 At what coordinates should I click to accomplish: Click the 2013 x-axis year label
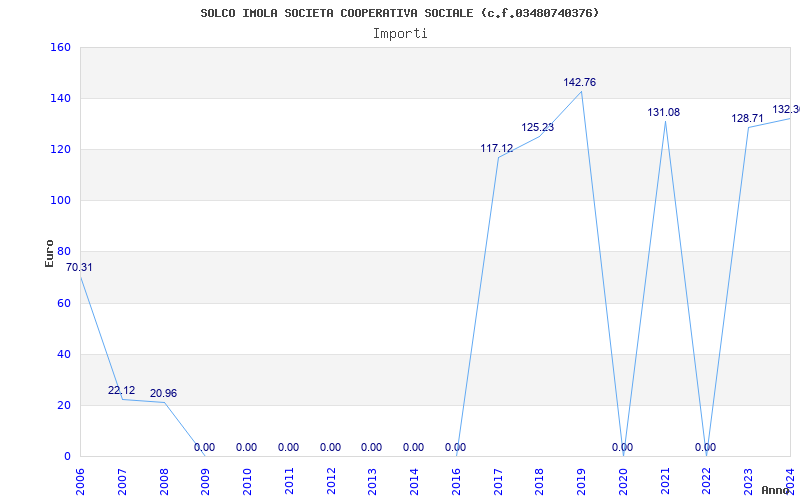tap(373, 481)
